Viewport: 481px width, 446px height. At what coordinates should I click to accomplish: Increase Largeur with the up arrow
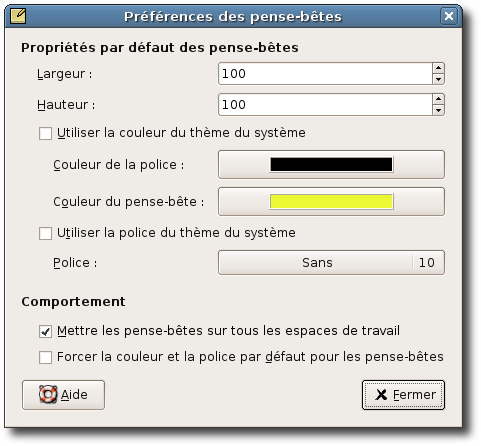point(438,68)
